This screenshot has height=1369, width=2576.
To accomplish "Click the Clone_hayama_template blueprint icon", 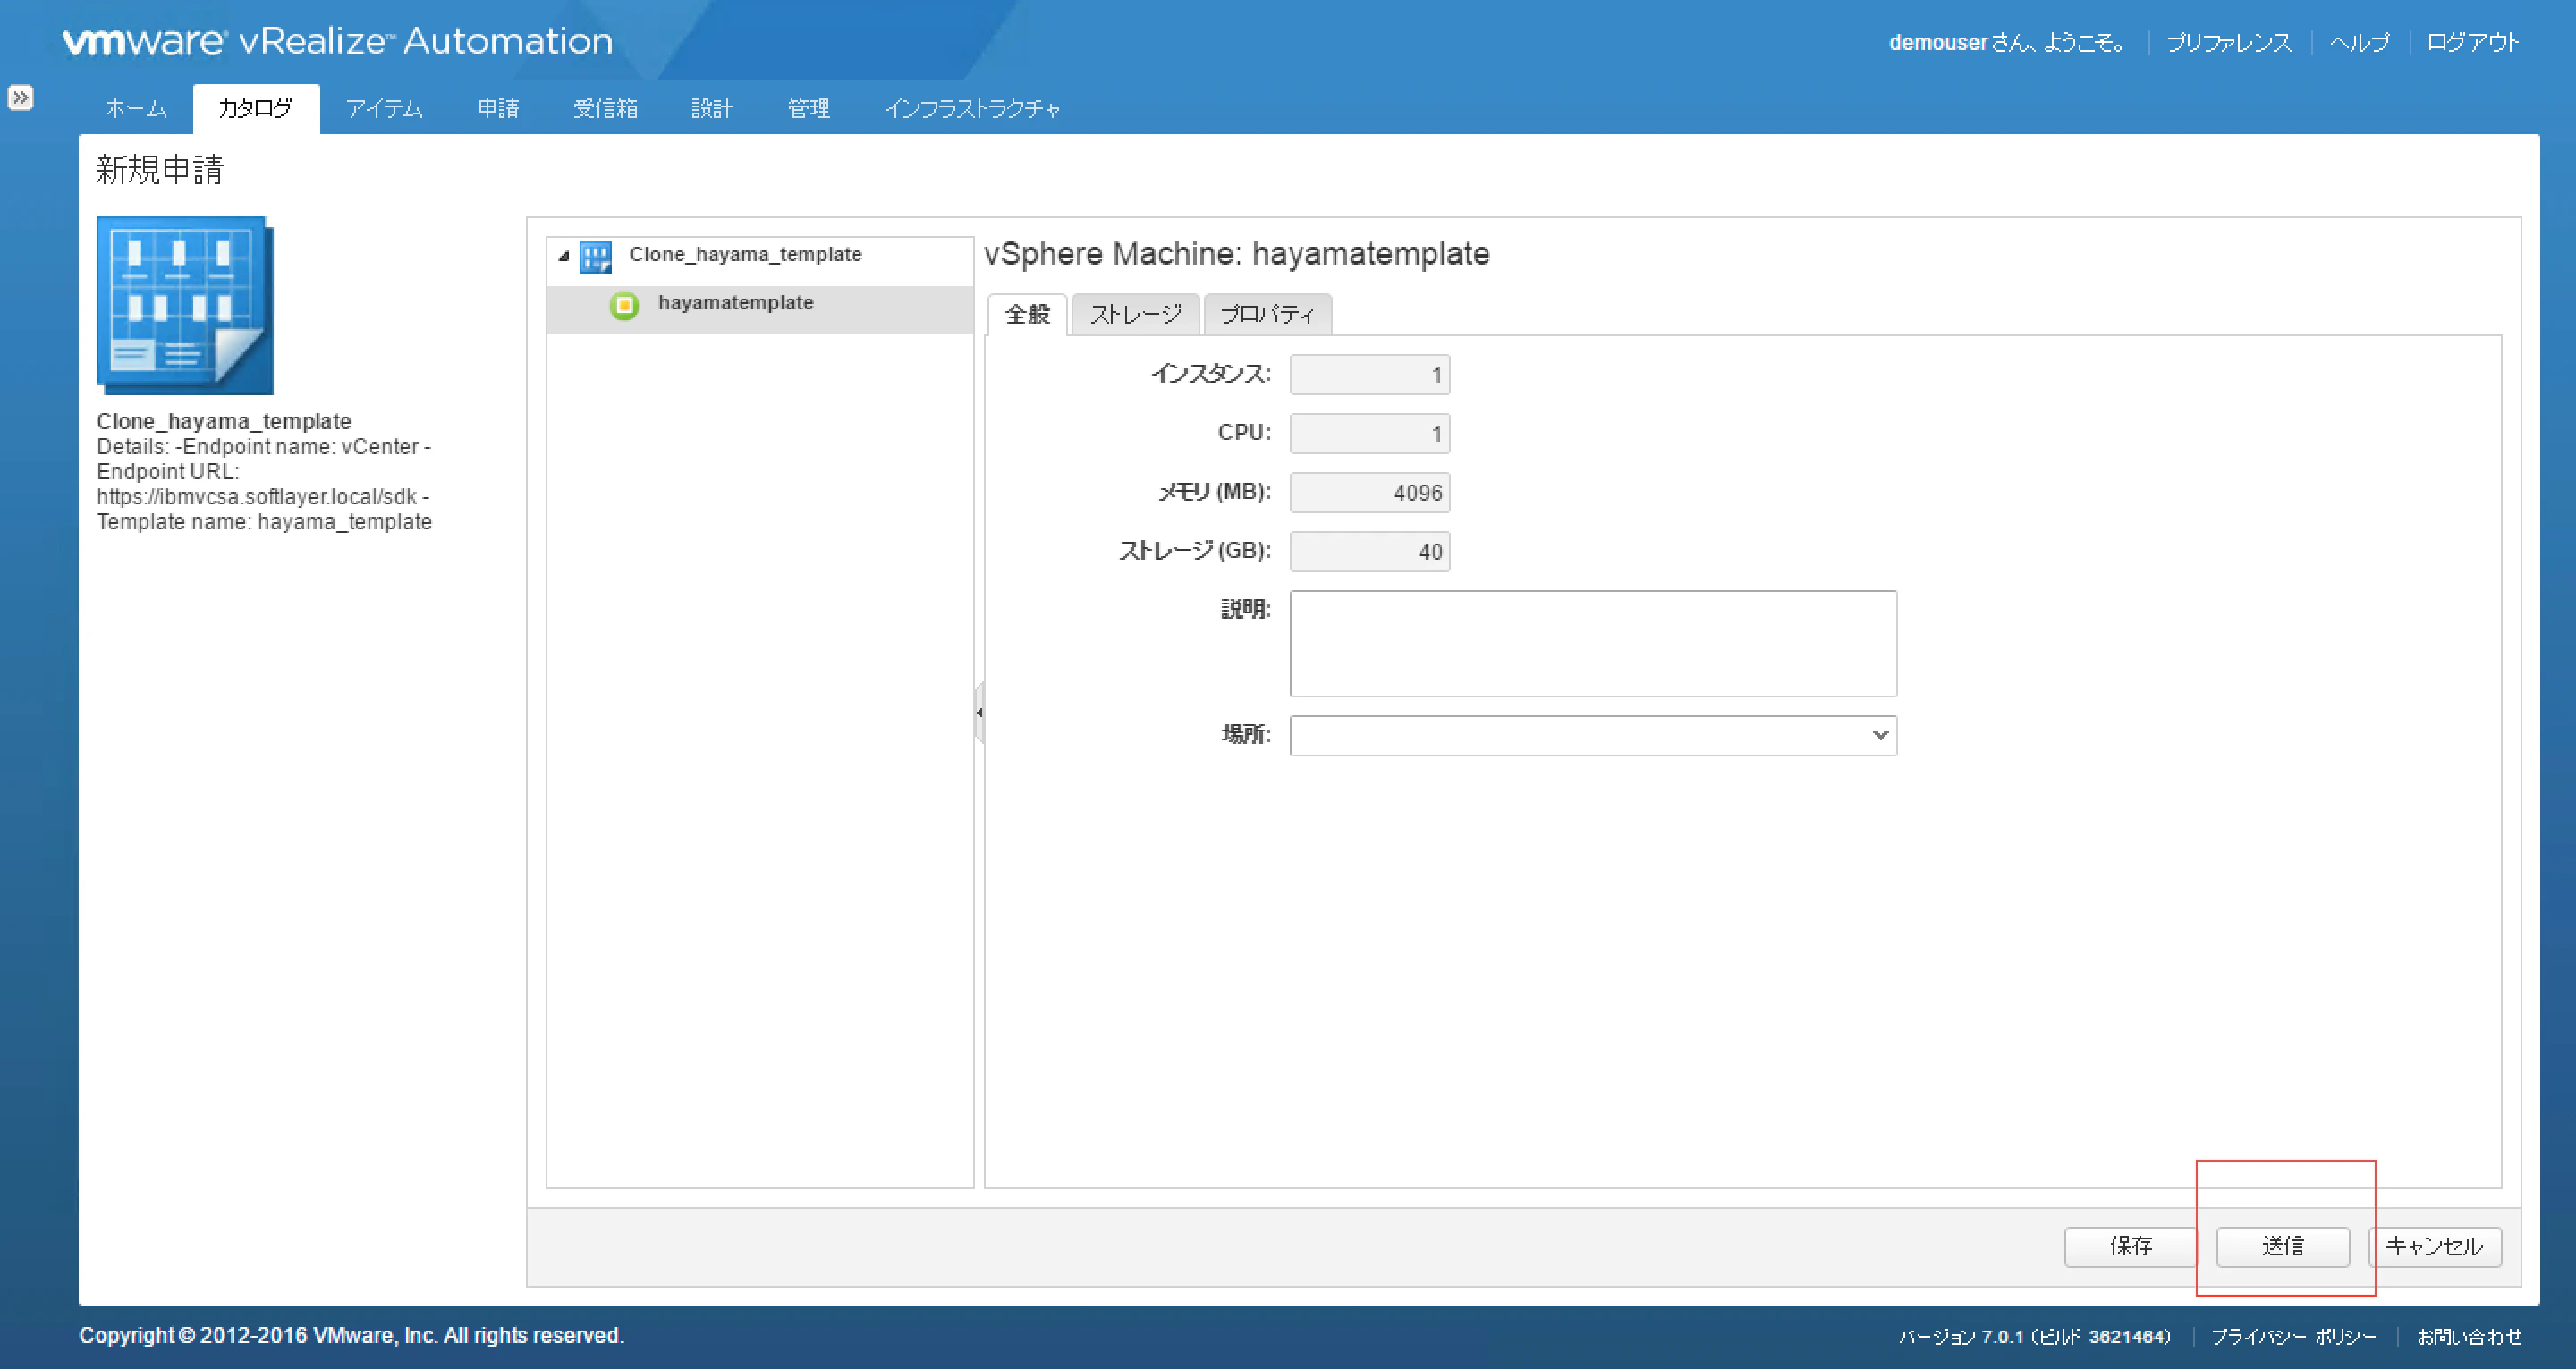I will click(x=597, y=256).
